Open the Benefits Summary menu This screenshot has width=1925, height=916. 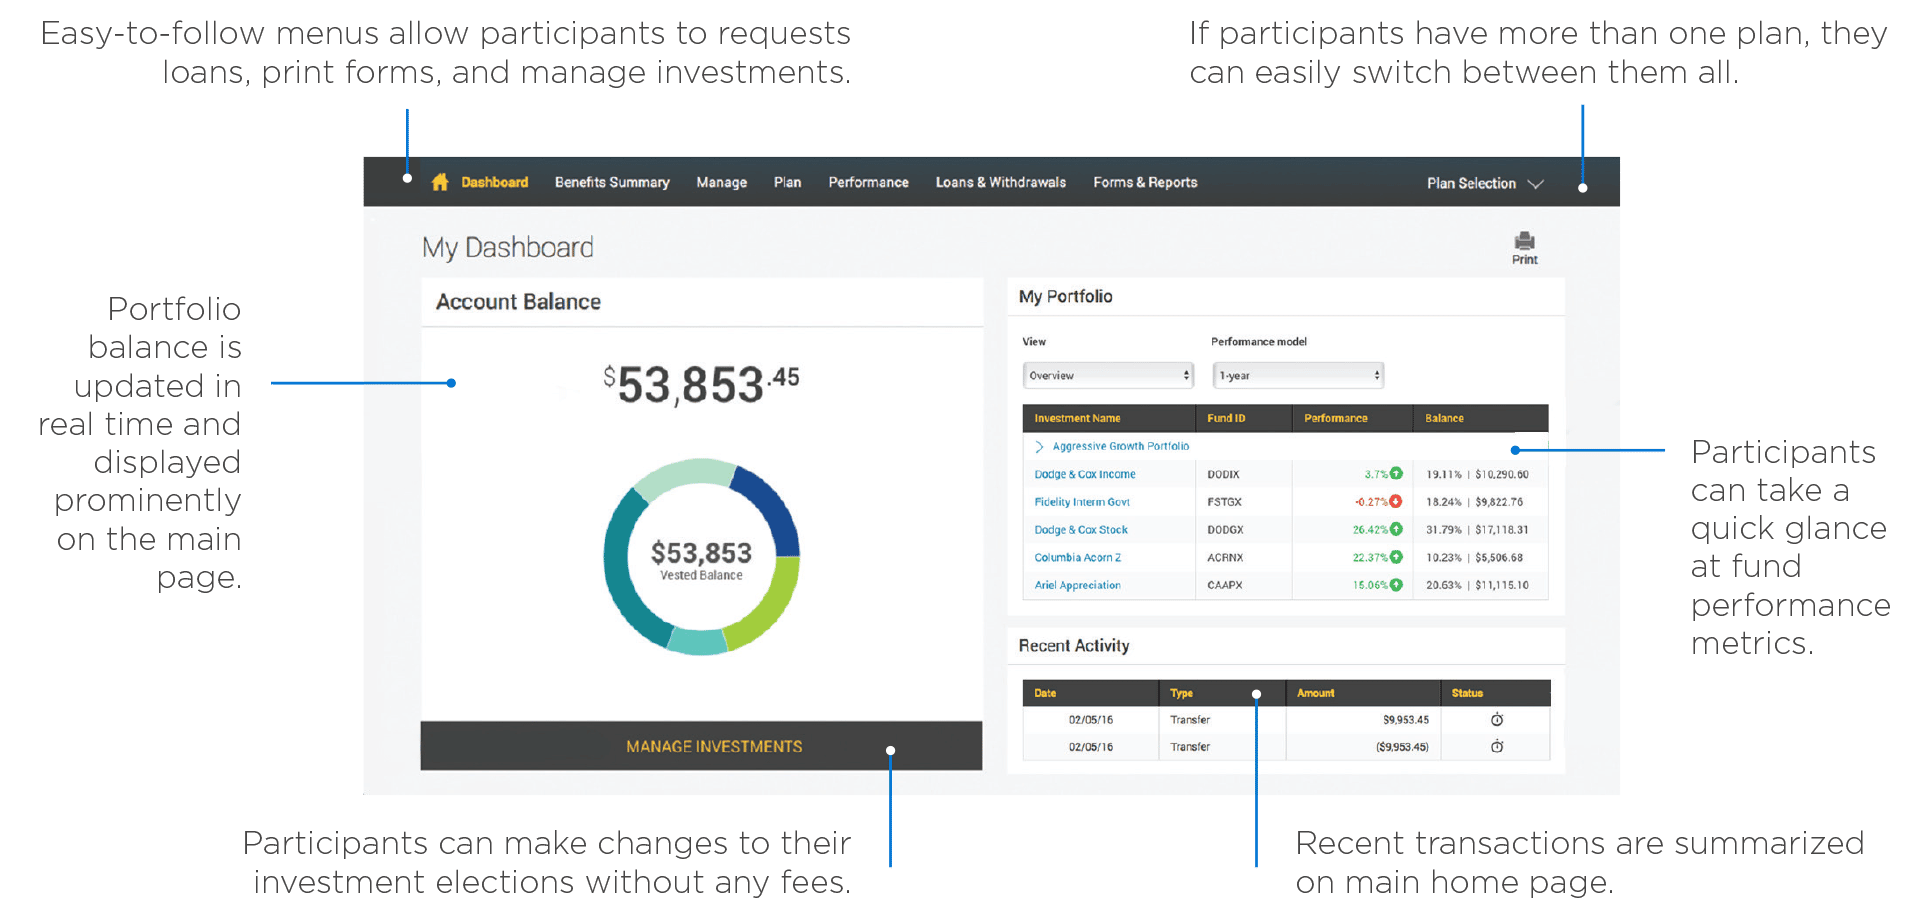612,182
